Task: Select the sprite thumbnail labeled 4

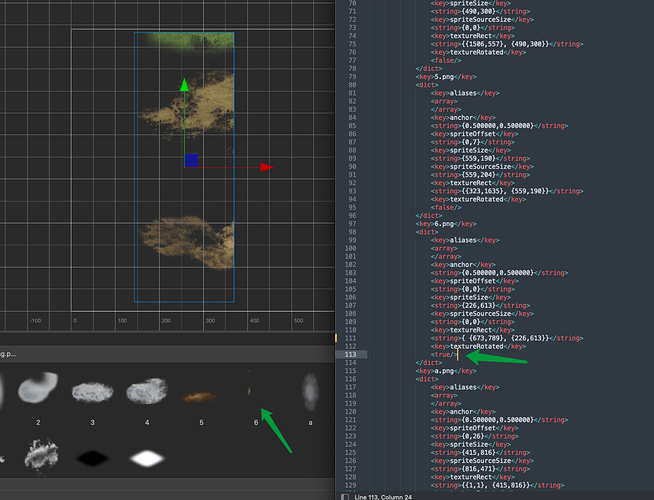Action: coord(146,391)
